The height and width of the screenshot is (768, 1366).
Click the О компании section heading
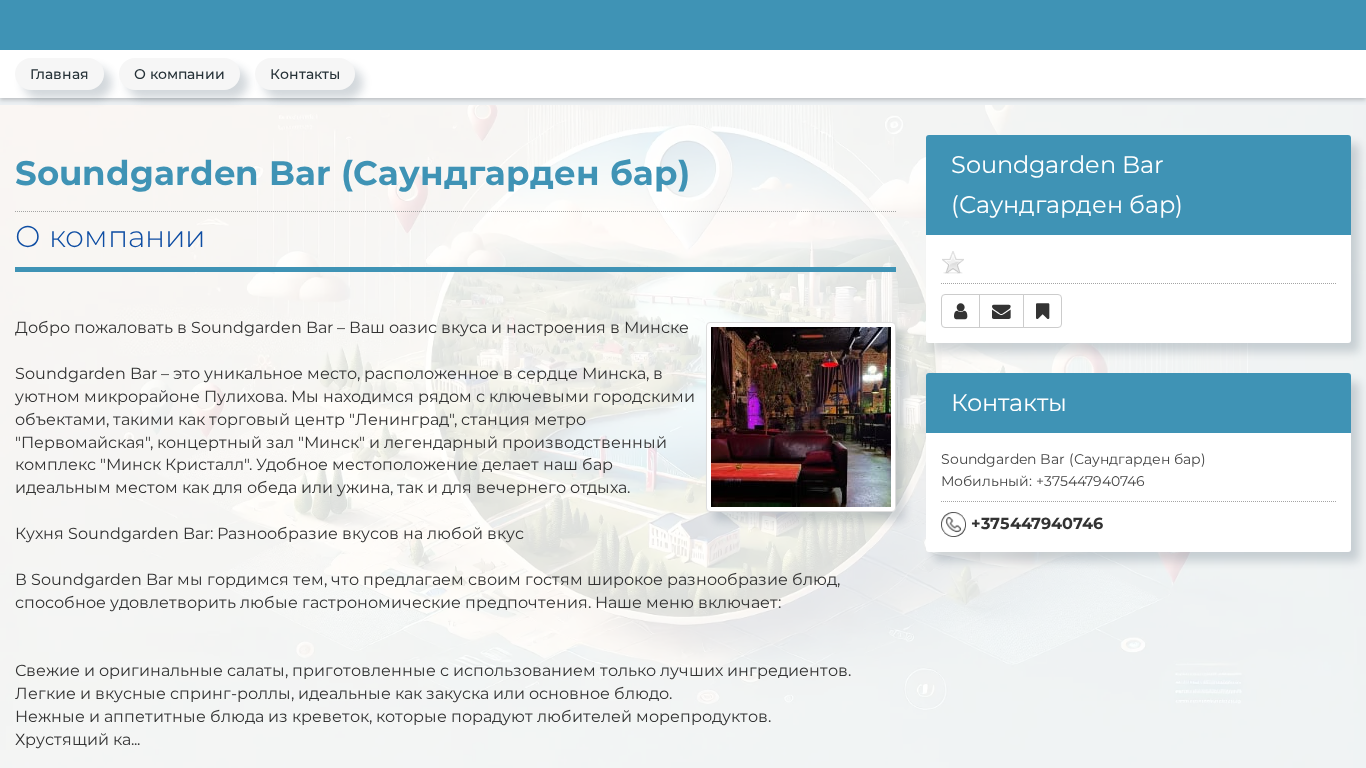[110, 237]
